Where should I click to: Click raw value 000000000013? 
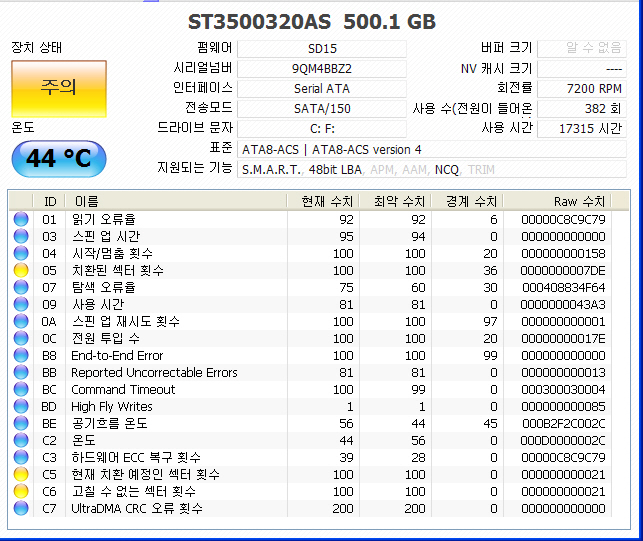coord(563,372)
